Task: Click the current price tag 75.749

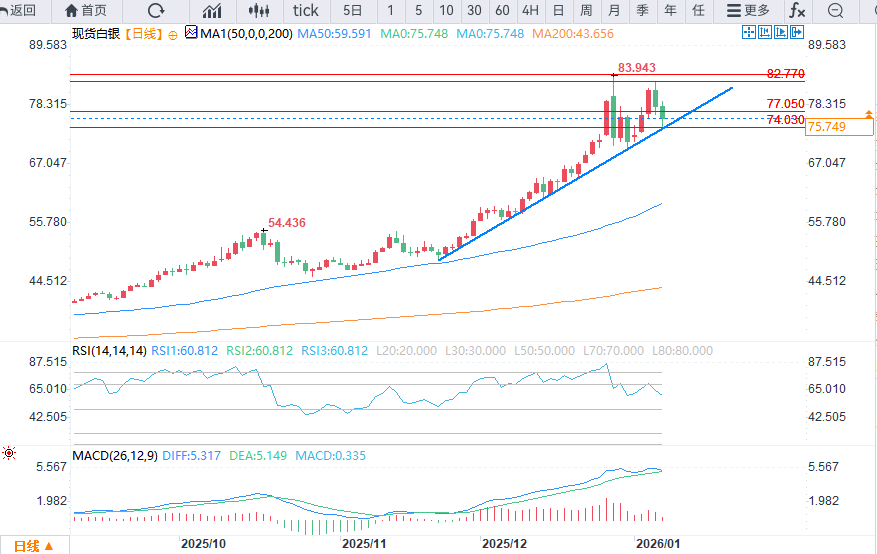Action: point(839,127)
